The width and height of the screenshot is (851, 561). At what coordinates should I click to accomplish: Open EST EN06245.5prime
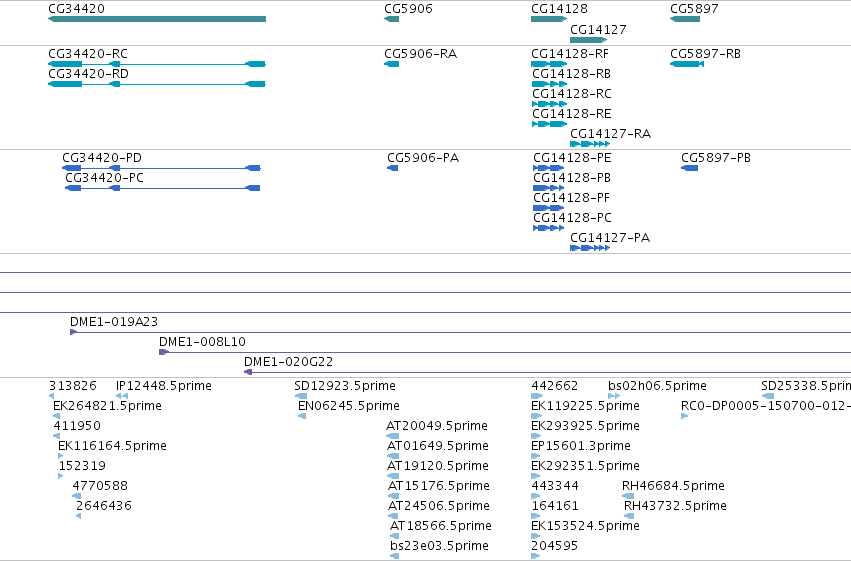point(349,406)
